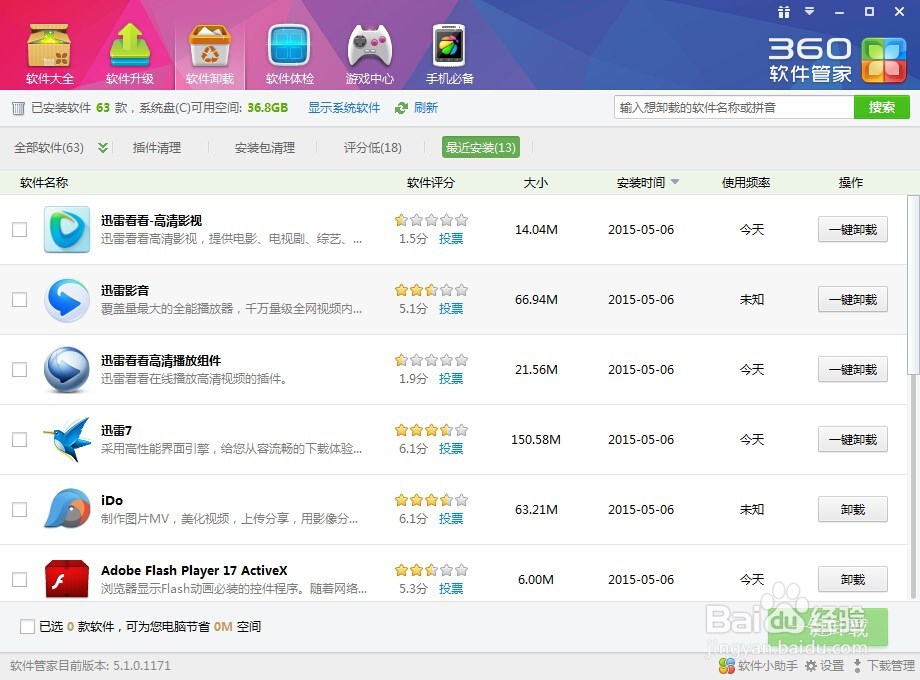Click the 迅雷7 hummingbird icon
Viewport: 920px width, 680px height.
[67, 439]
